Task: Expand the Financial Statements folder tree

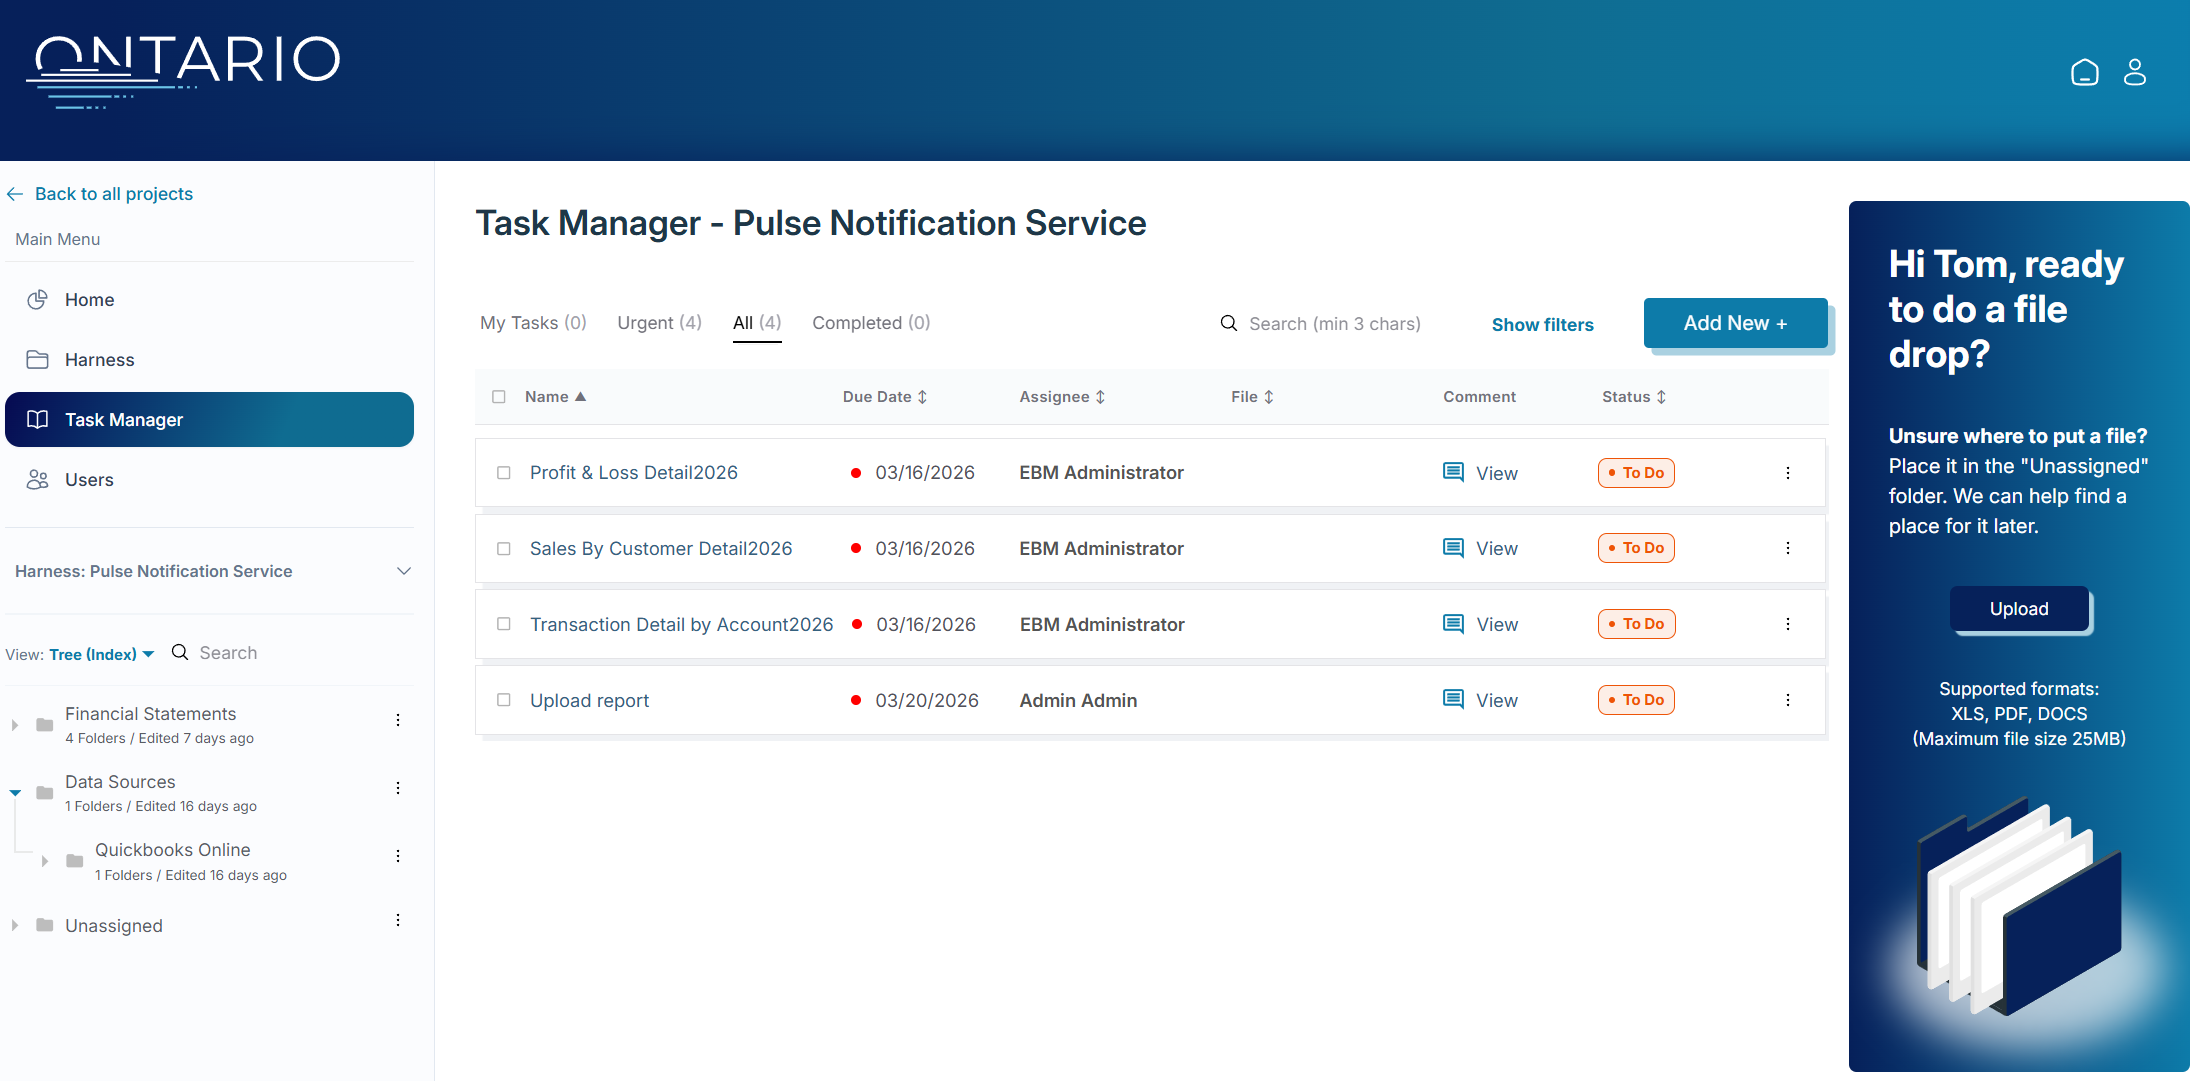Action: (x=15, y=725)
